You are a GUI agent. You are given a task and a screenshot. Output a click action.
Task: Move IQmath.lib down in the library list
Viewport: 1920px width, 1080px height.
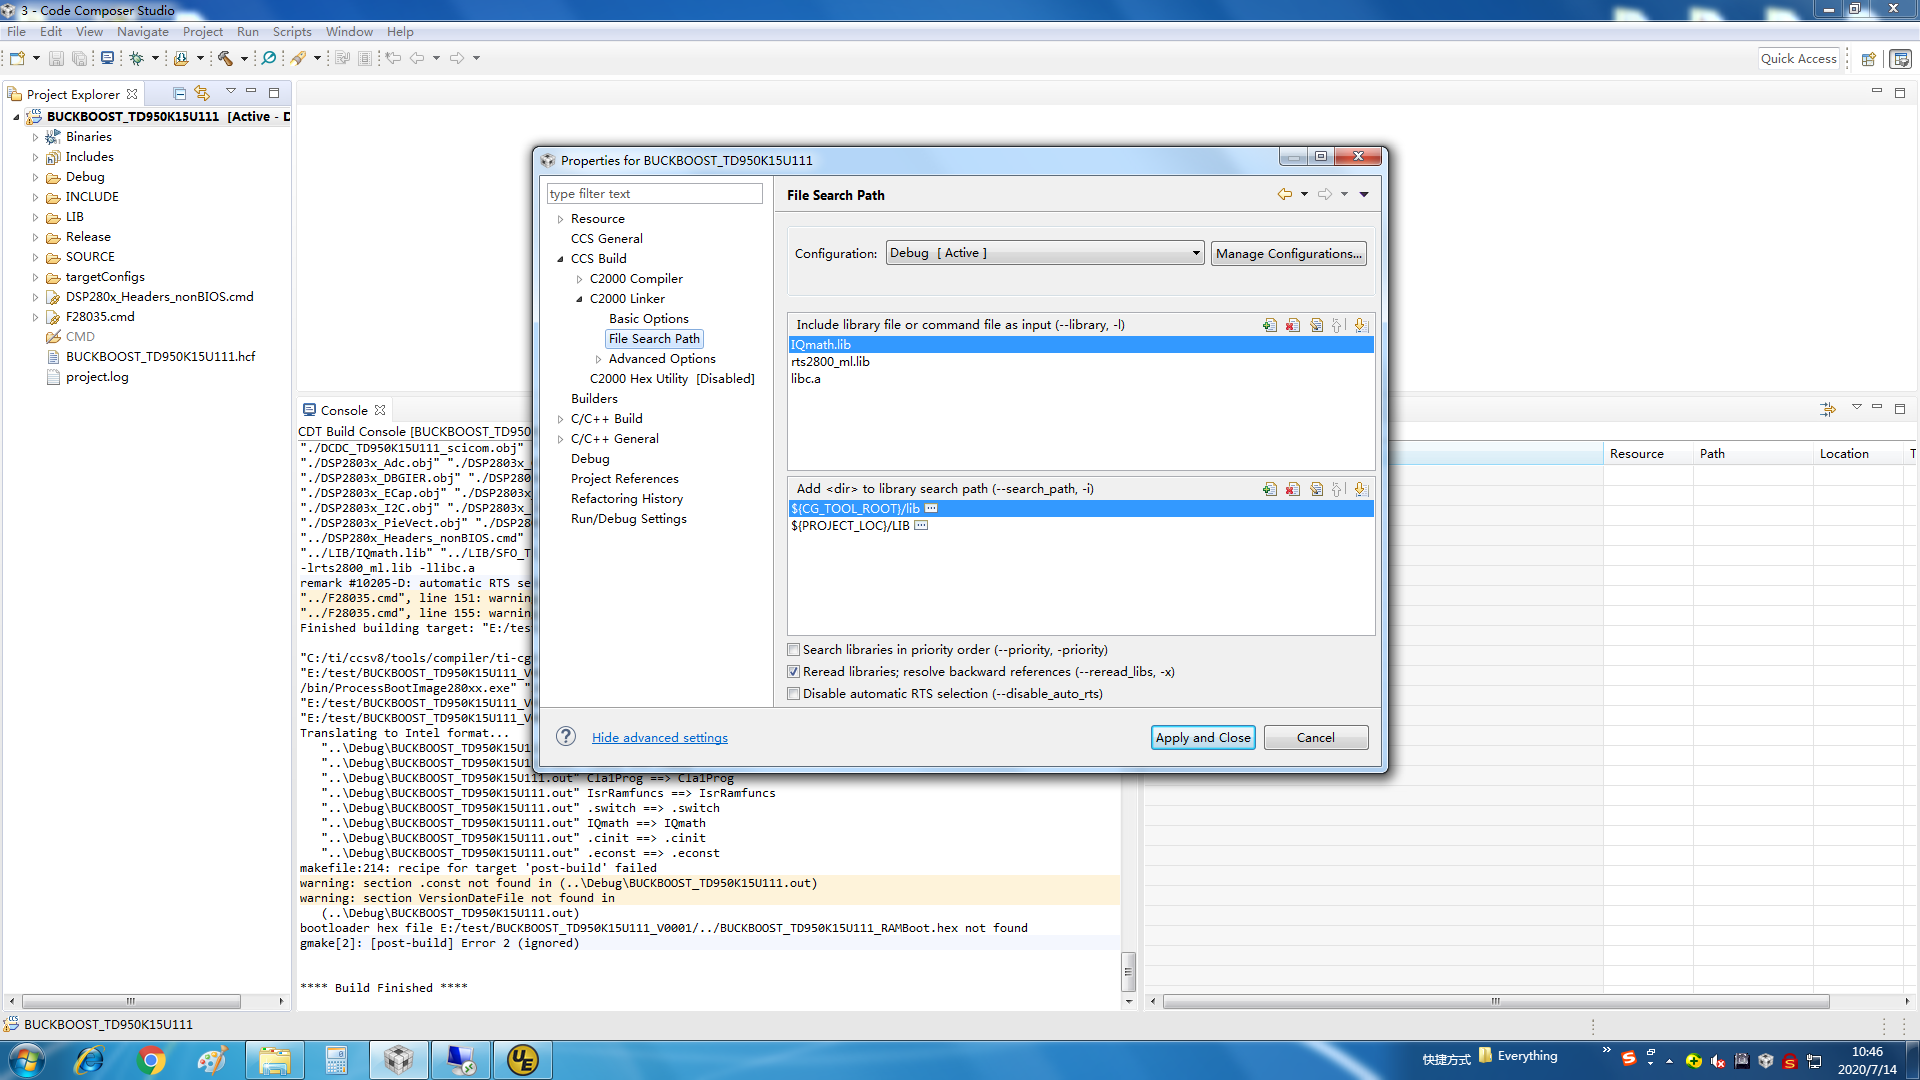pyautogui.click(x=1360, y=325)
